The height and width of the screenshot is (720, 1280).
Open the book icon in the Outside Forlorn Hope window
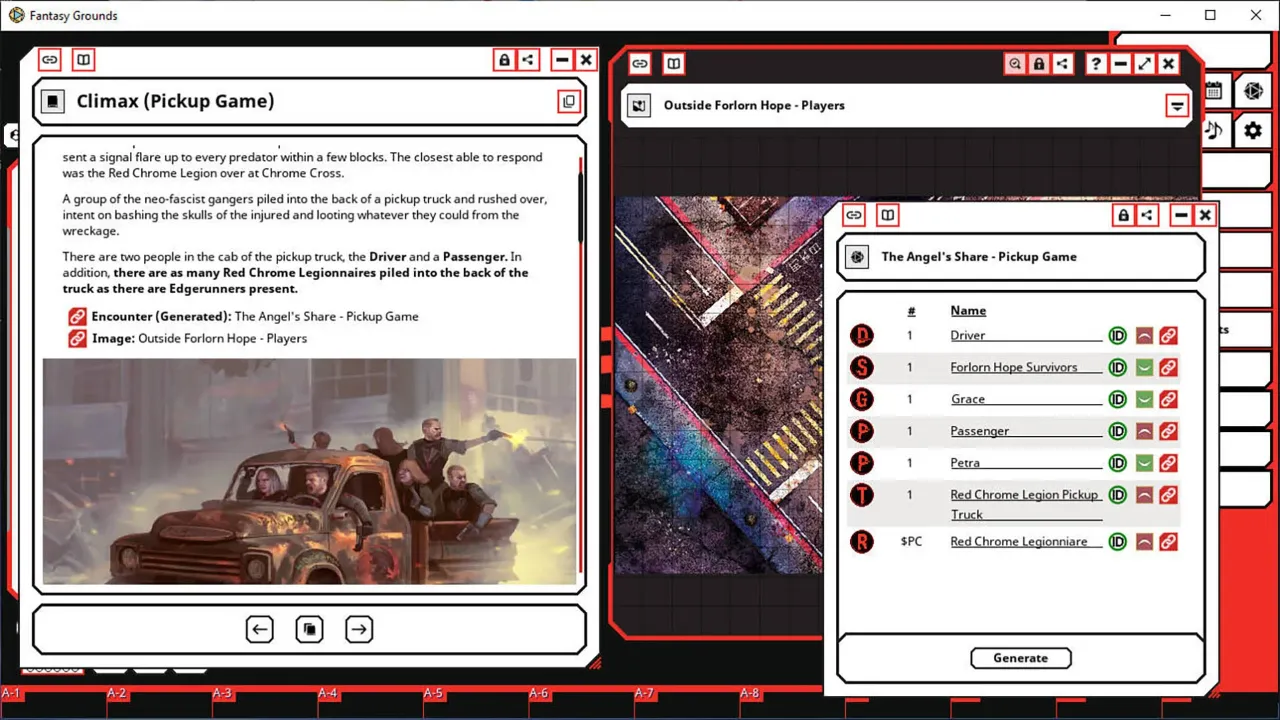point(675,64)
